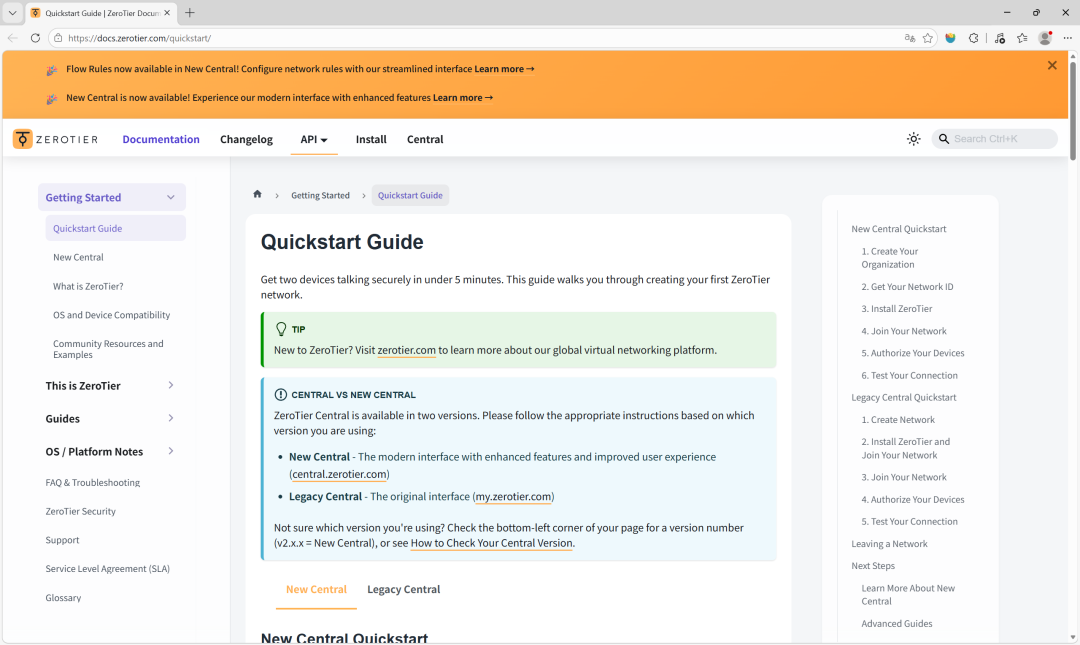Jump to 6. Test Your Connection
The image size is (1080, 645).
[x=909, y=376]
